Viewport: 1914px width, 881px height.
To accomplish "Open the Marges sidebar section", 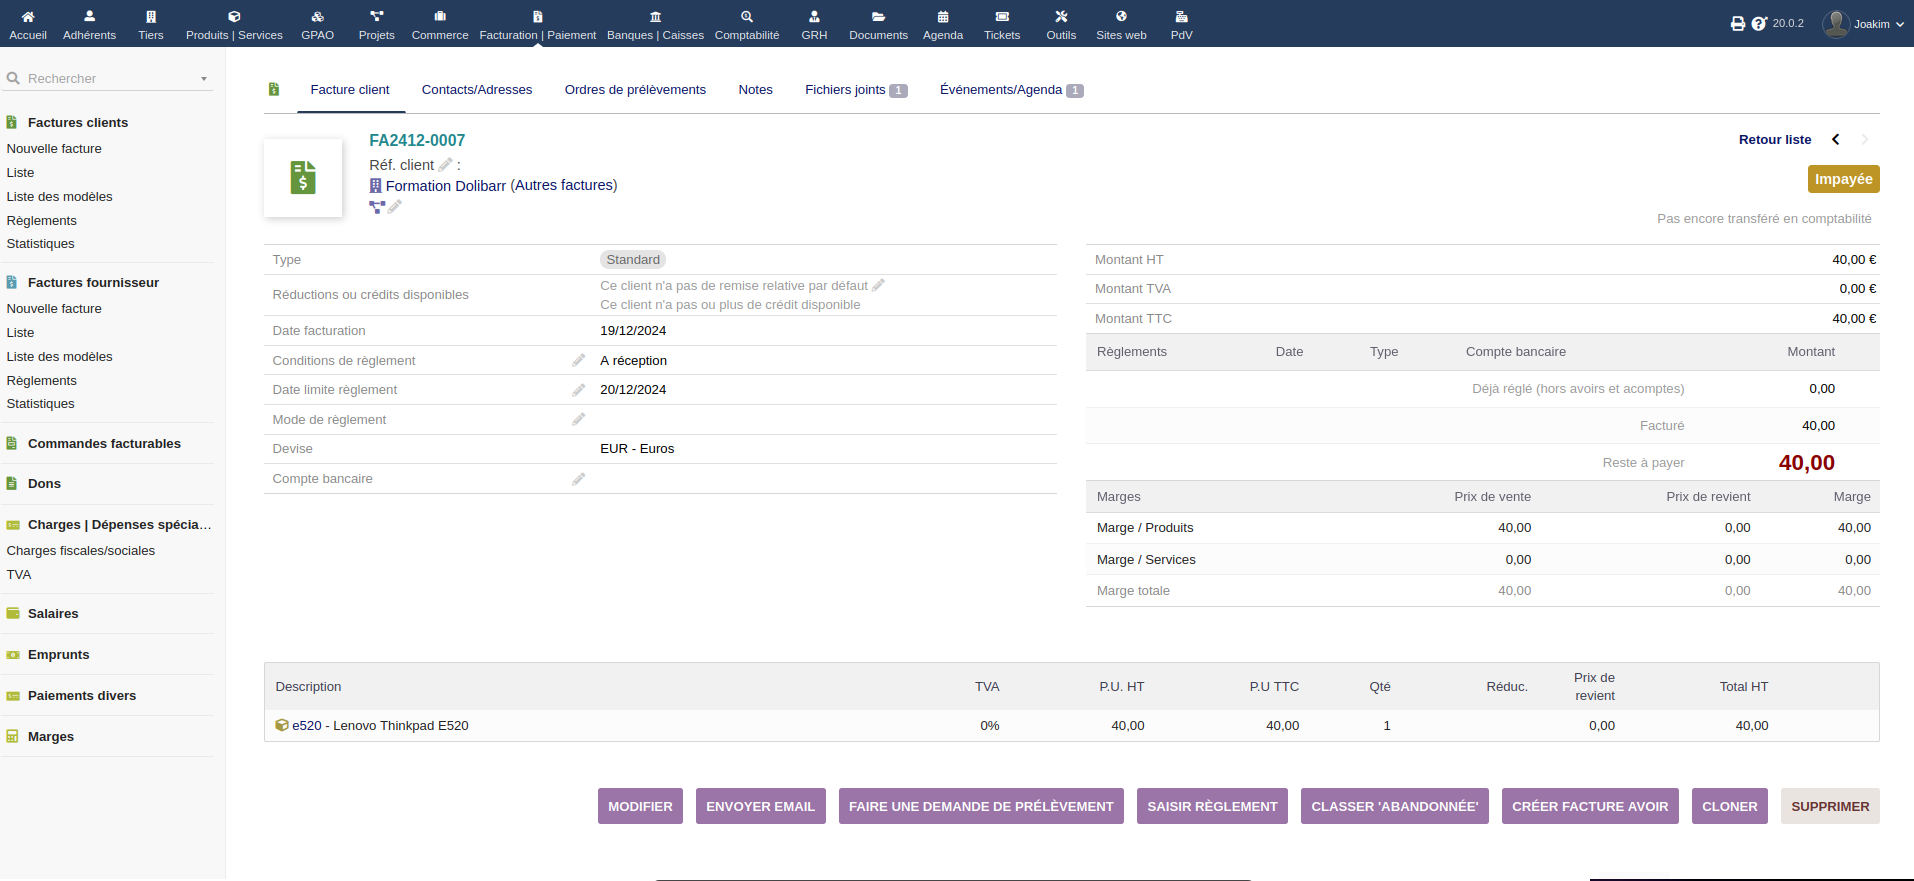I will (51, 737).
